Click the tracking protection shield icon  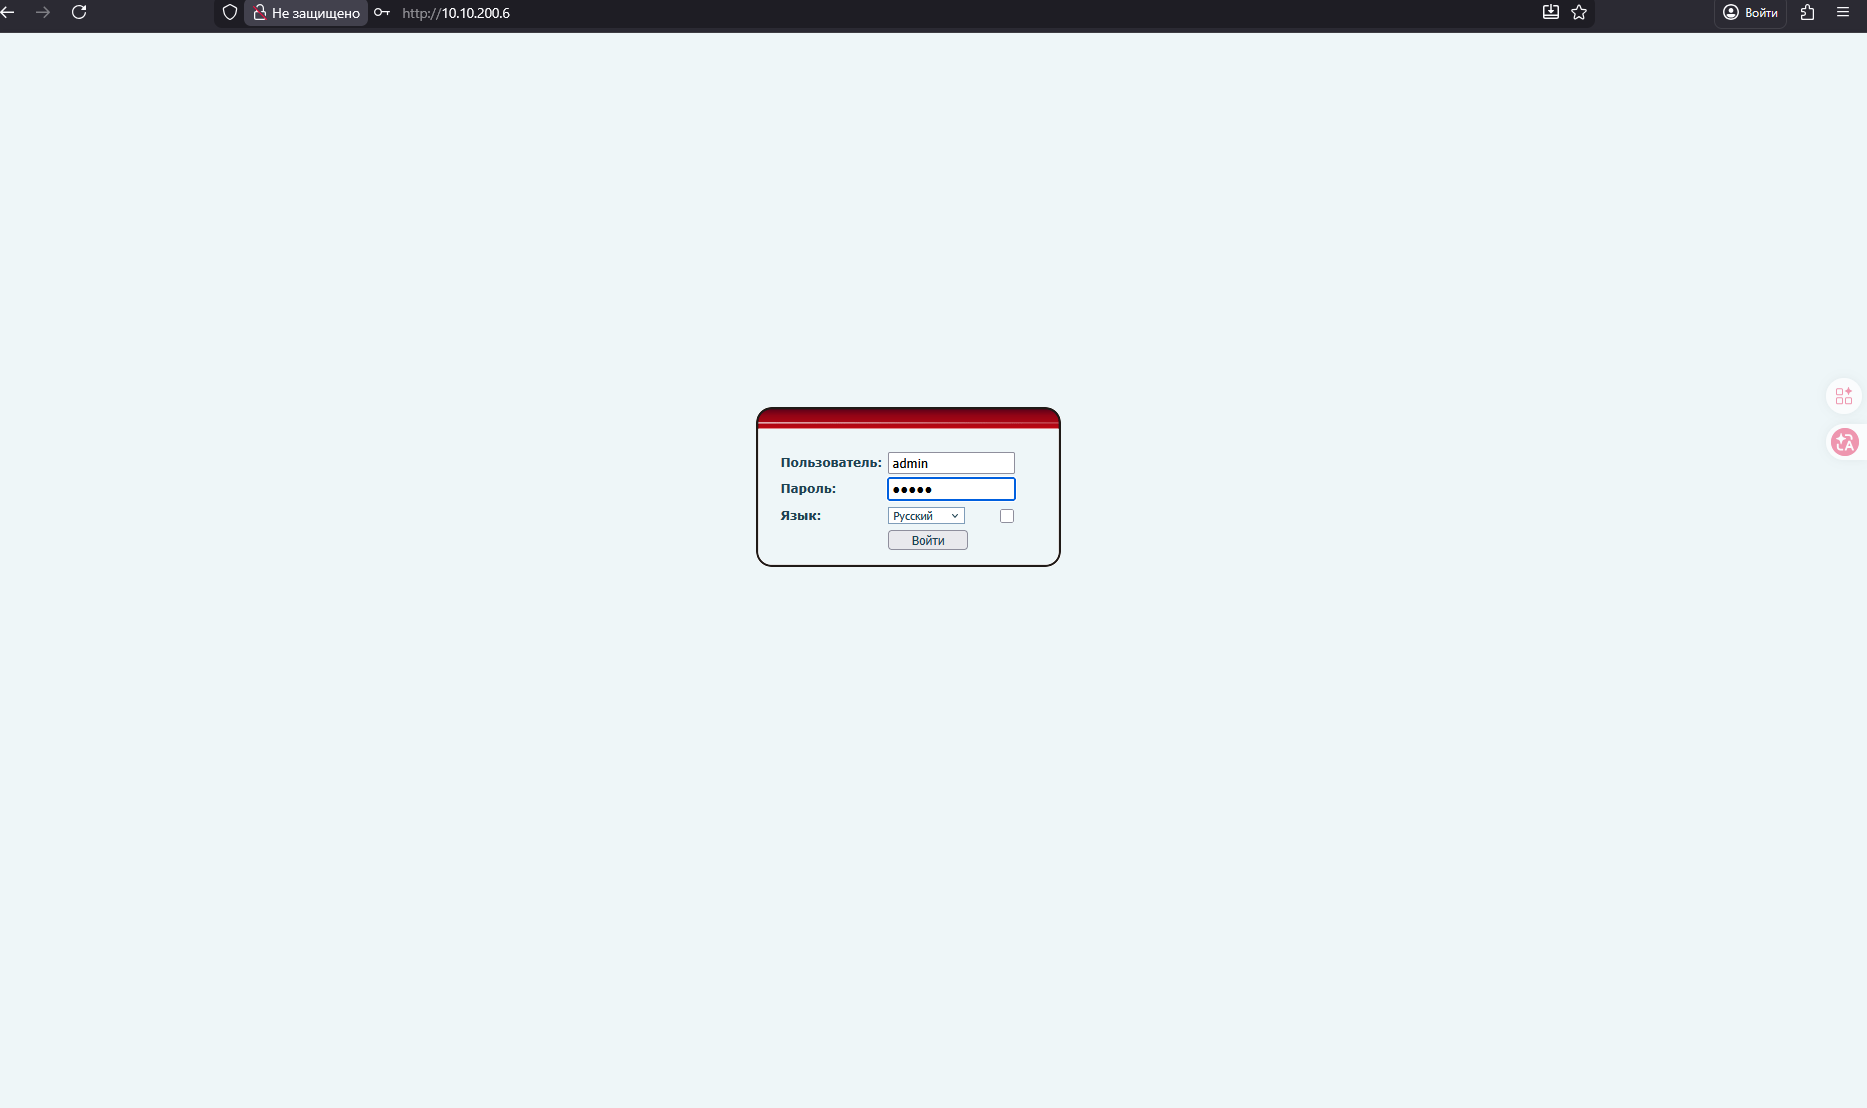tap(229, 12)
